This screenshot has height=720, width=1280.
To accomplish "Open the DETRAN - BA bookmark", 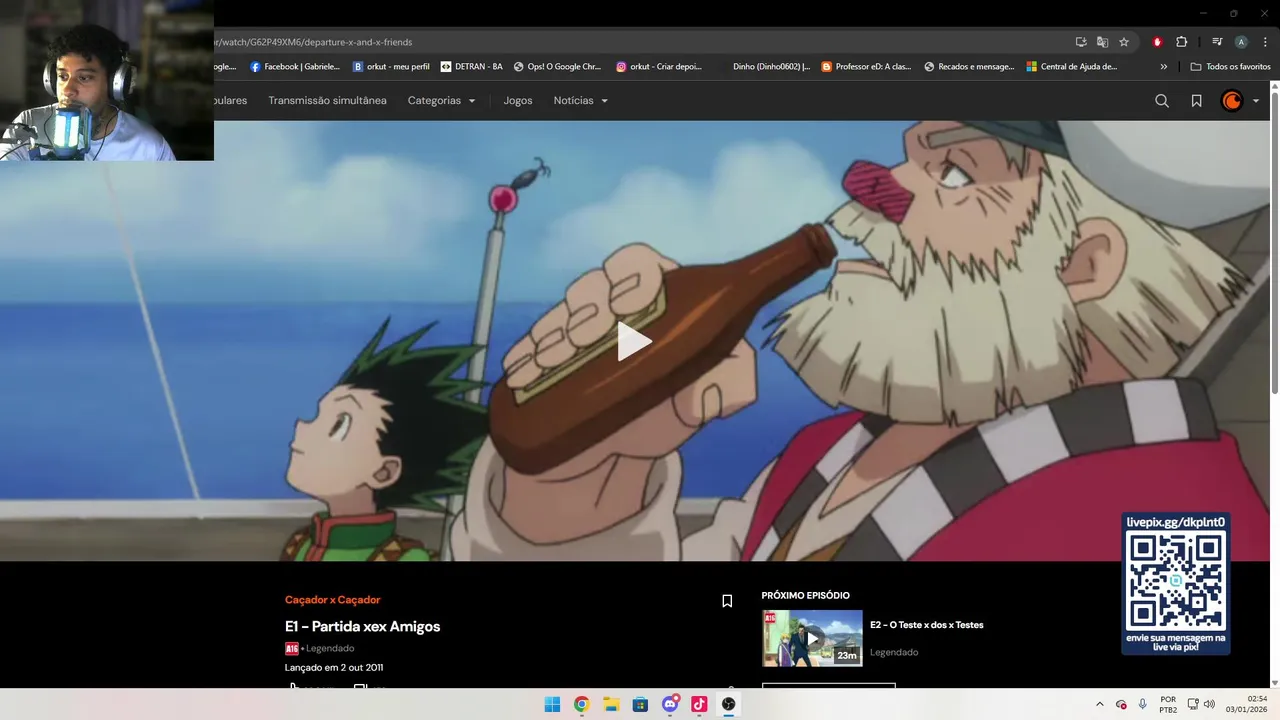I will tap(472, 67).
